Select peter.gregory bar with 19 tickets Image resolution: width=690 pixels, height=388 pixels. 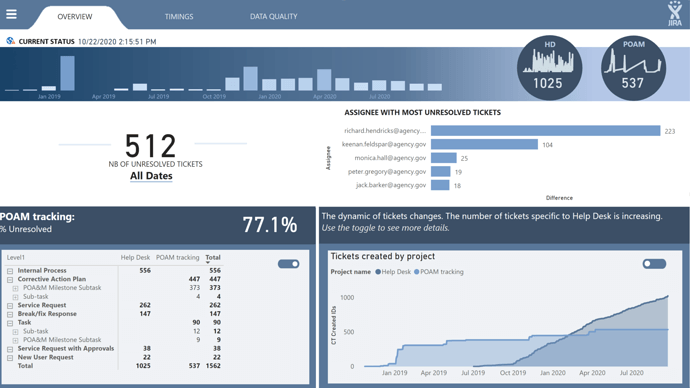[x=440, y=172]
